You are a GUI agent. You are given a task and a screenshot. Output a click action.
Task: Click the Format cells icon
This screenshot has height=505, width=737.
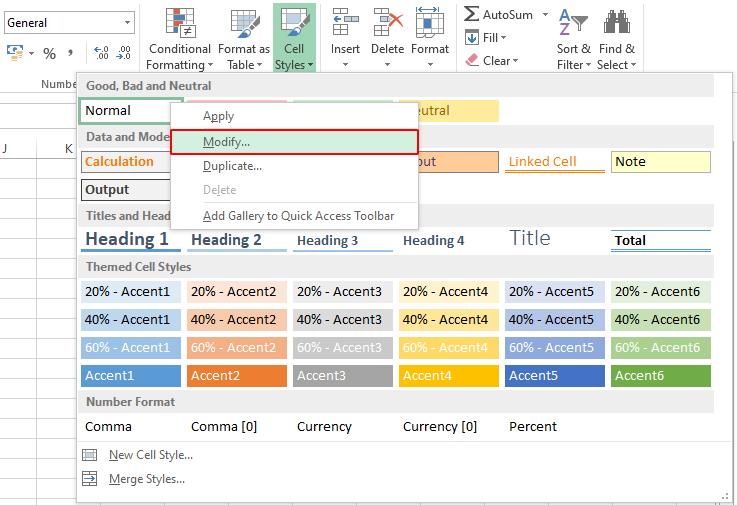pyautogui.click(x=430, y=22)
